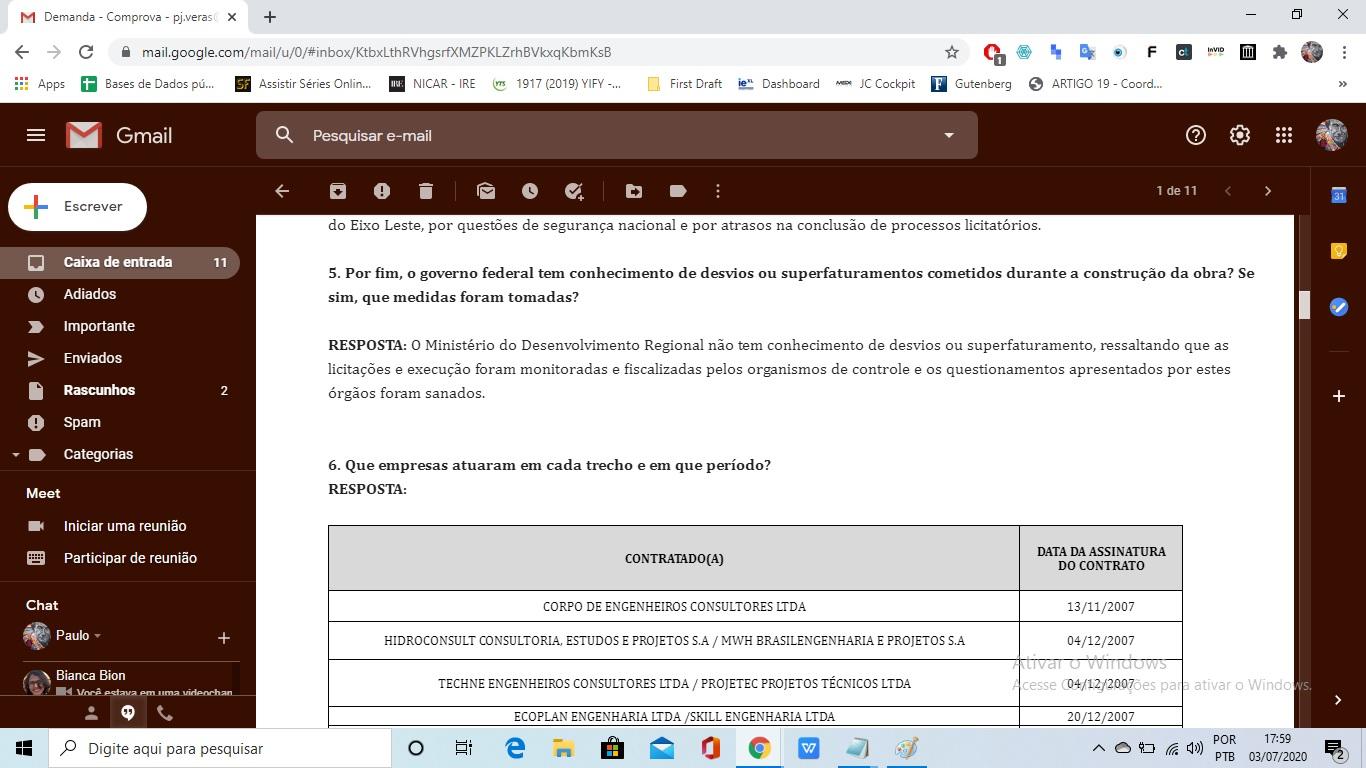Open Chrome extensions puzzle icon
This screenshot has height=768, width=1366.
coord(1279,52)
